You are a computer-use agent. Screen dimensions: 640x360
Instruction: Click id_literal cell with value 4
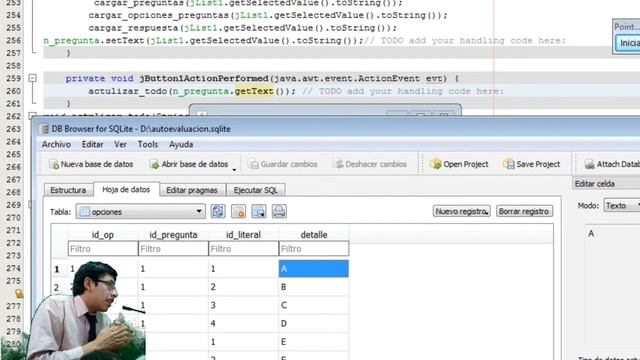pyautogui.click(x=243, y=324)
